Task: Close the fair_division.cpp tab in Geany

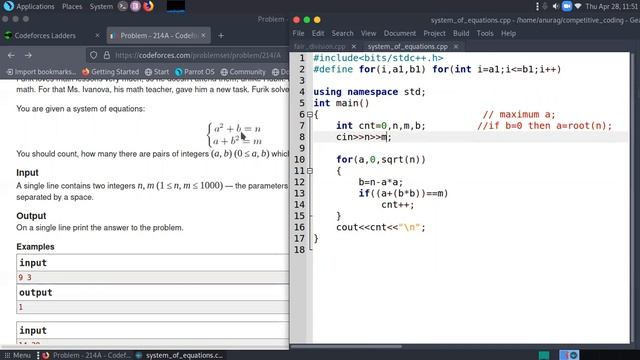Action: (x=354, y=47)
